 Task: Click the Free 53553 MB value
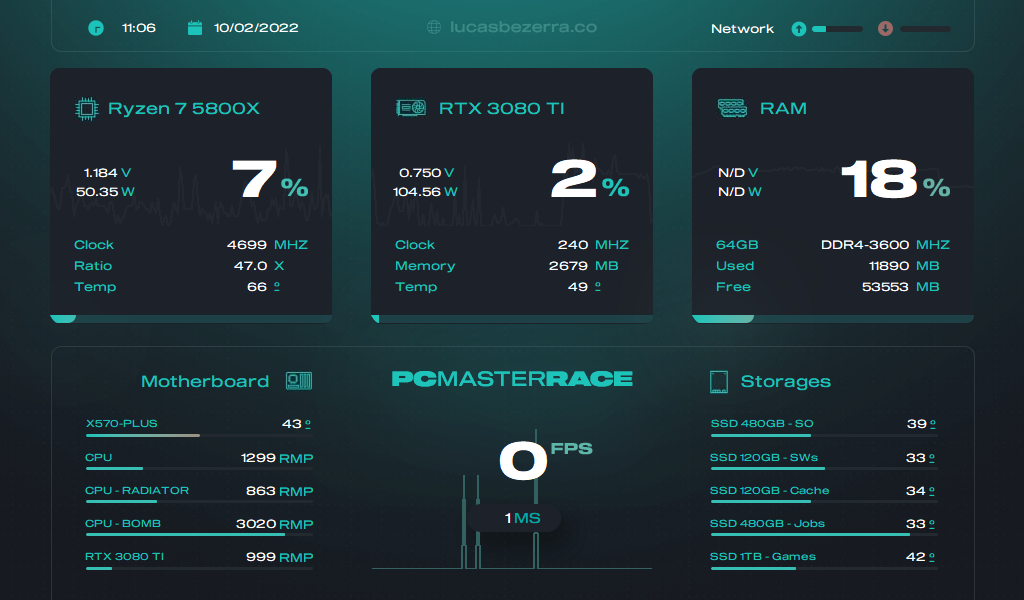(x=901, y=287)
